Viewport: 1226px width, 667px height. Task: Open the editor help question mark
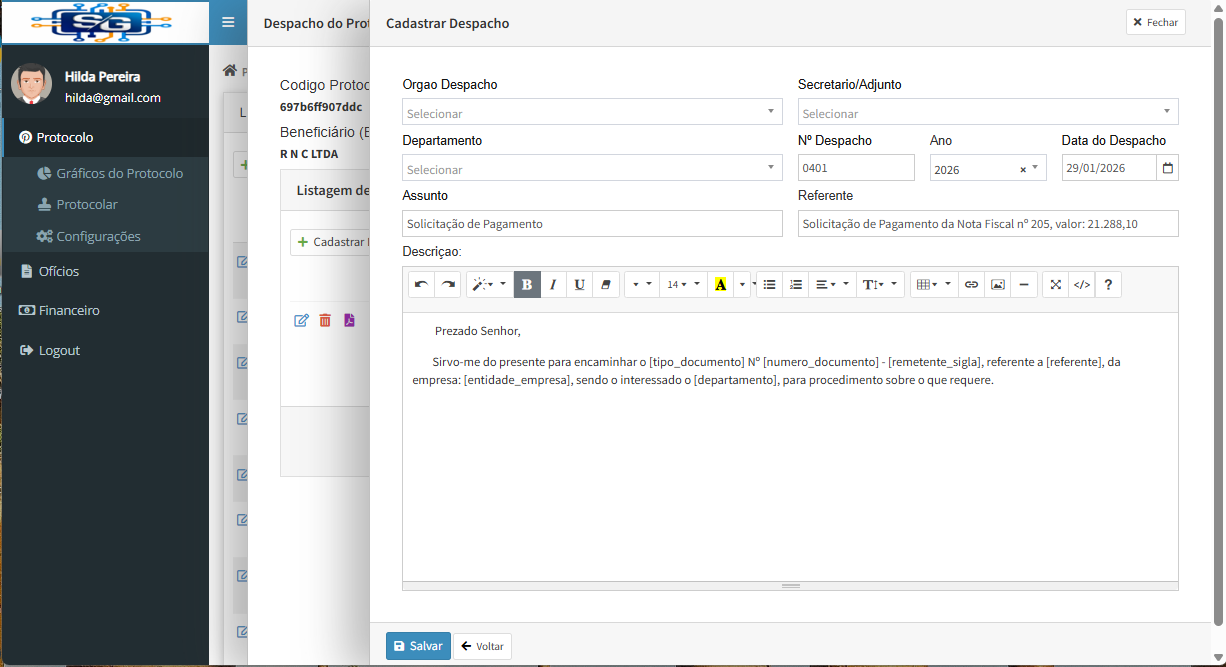pyautogui.click(x=1108, y=284)
